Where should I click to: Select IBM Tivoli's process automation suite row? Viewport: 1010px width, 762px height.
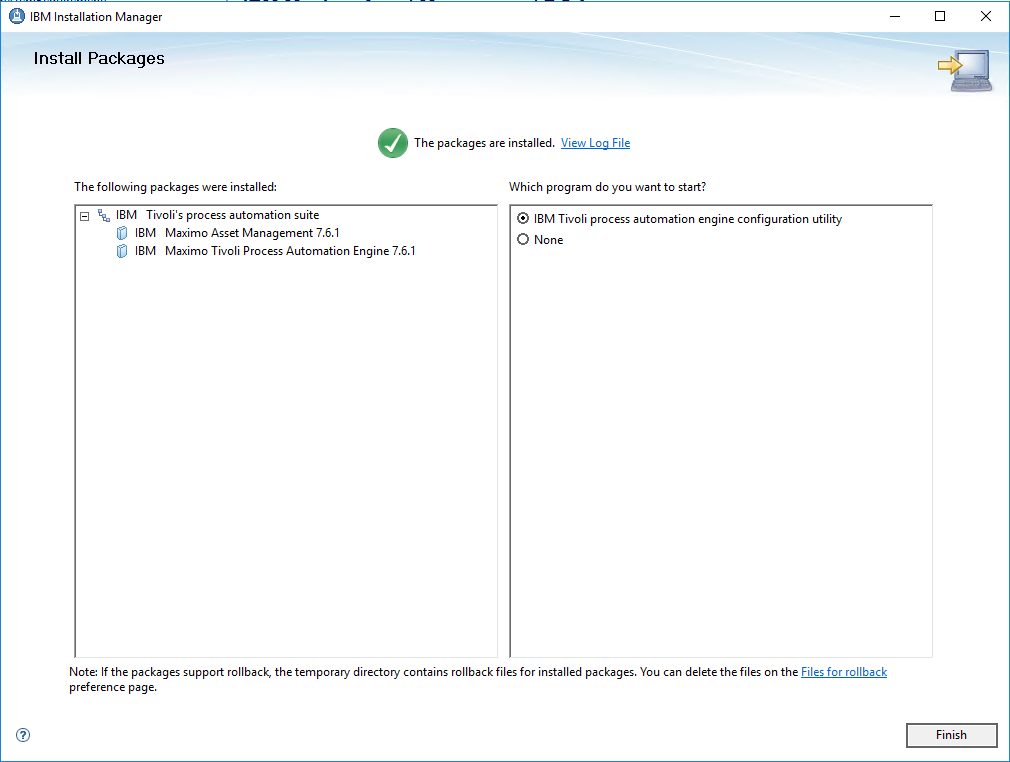click(217, 215)
